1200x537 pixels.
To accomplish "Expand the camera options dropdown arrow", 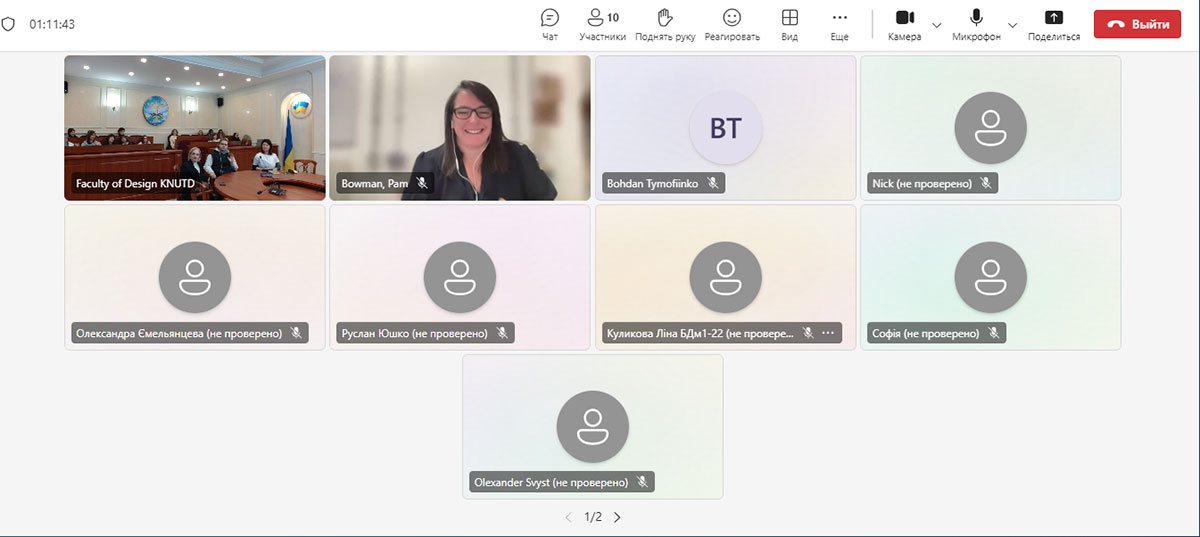I will pos(937,24).
